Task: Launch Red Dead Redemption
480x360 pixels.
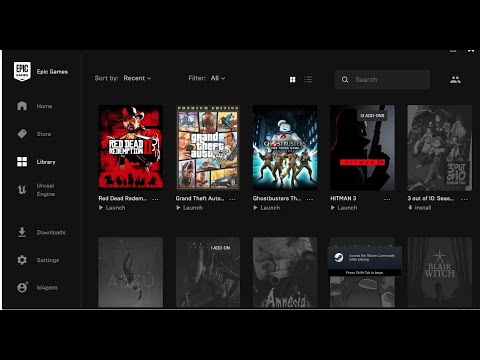Action: coord(112,208)
